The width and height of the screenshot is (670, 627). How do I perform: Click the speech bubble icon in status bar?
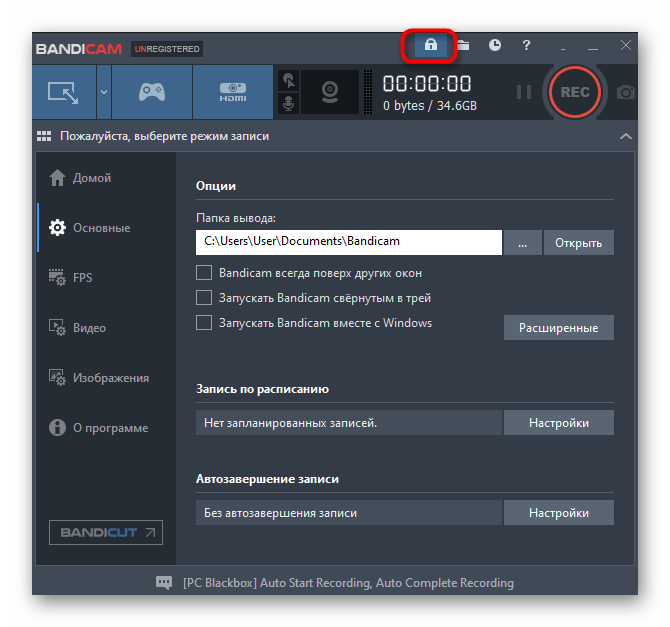[x=164, y=583]
